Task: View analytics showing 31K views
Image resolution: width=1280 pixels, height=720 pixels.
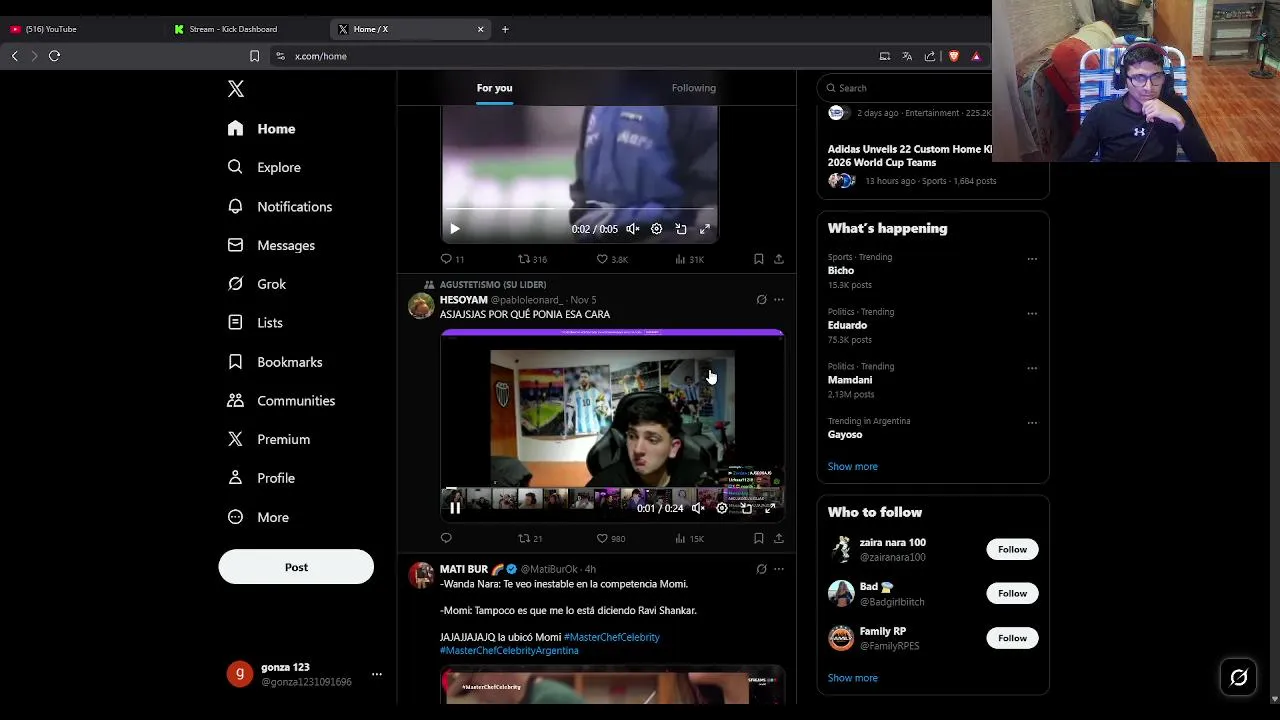Action: pos(690,259)
